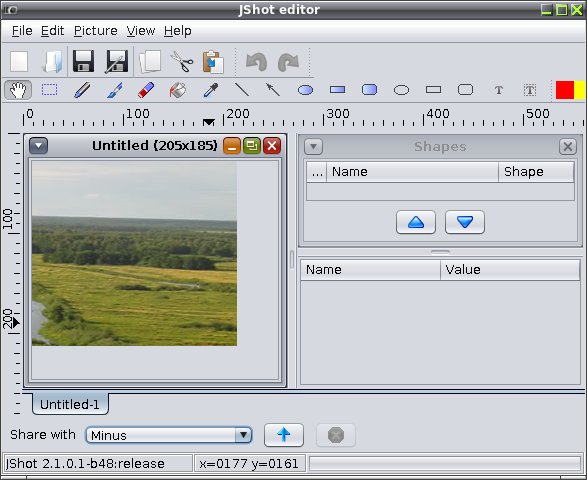This screenshot has width=587, height=480.
Task: Choose the Brush painting tool
Action: coord(114,90)
